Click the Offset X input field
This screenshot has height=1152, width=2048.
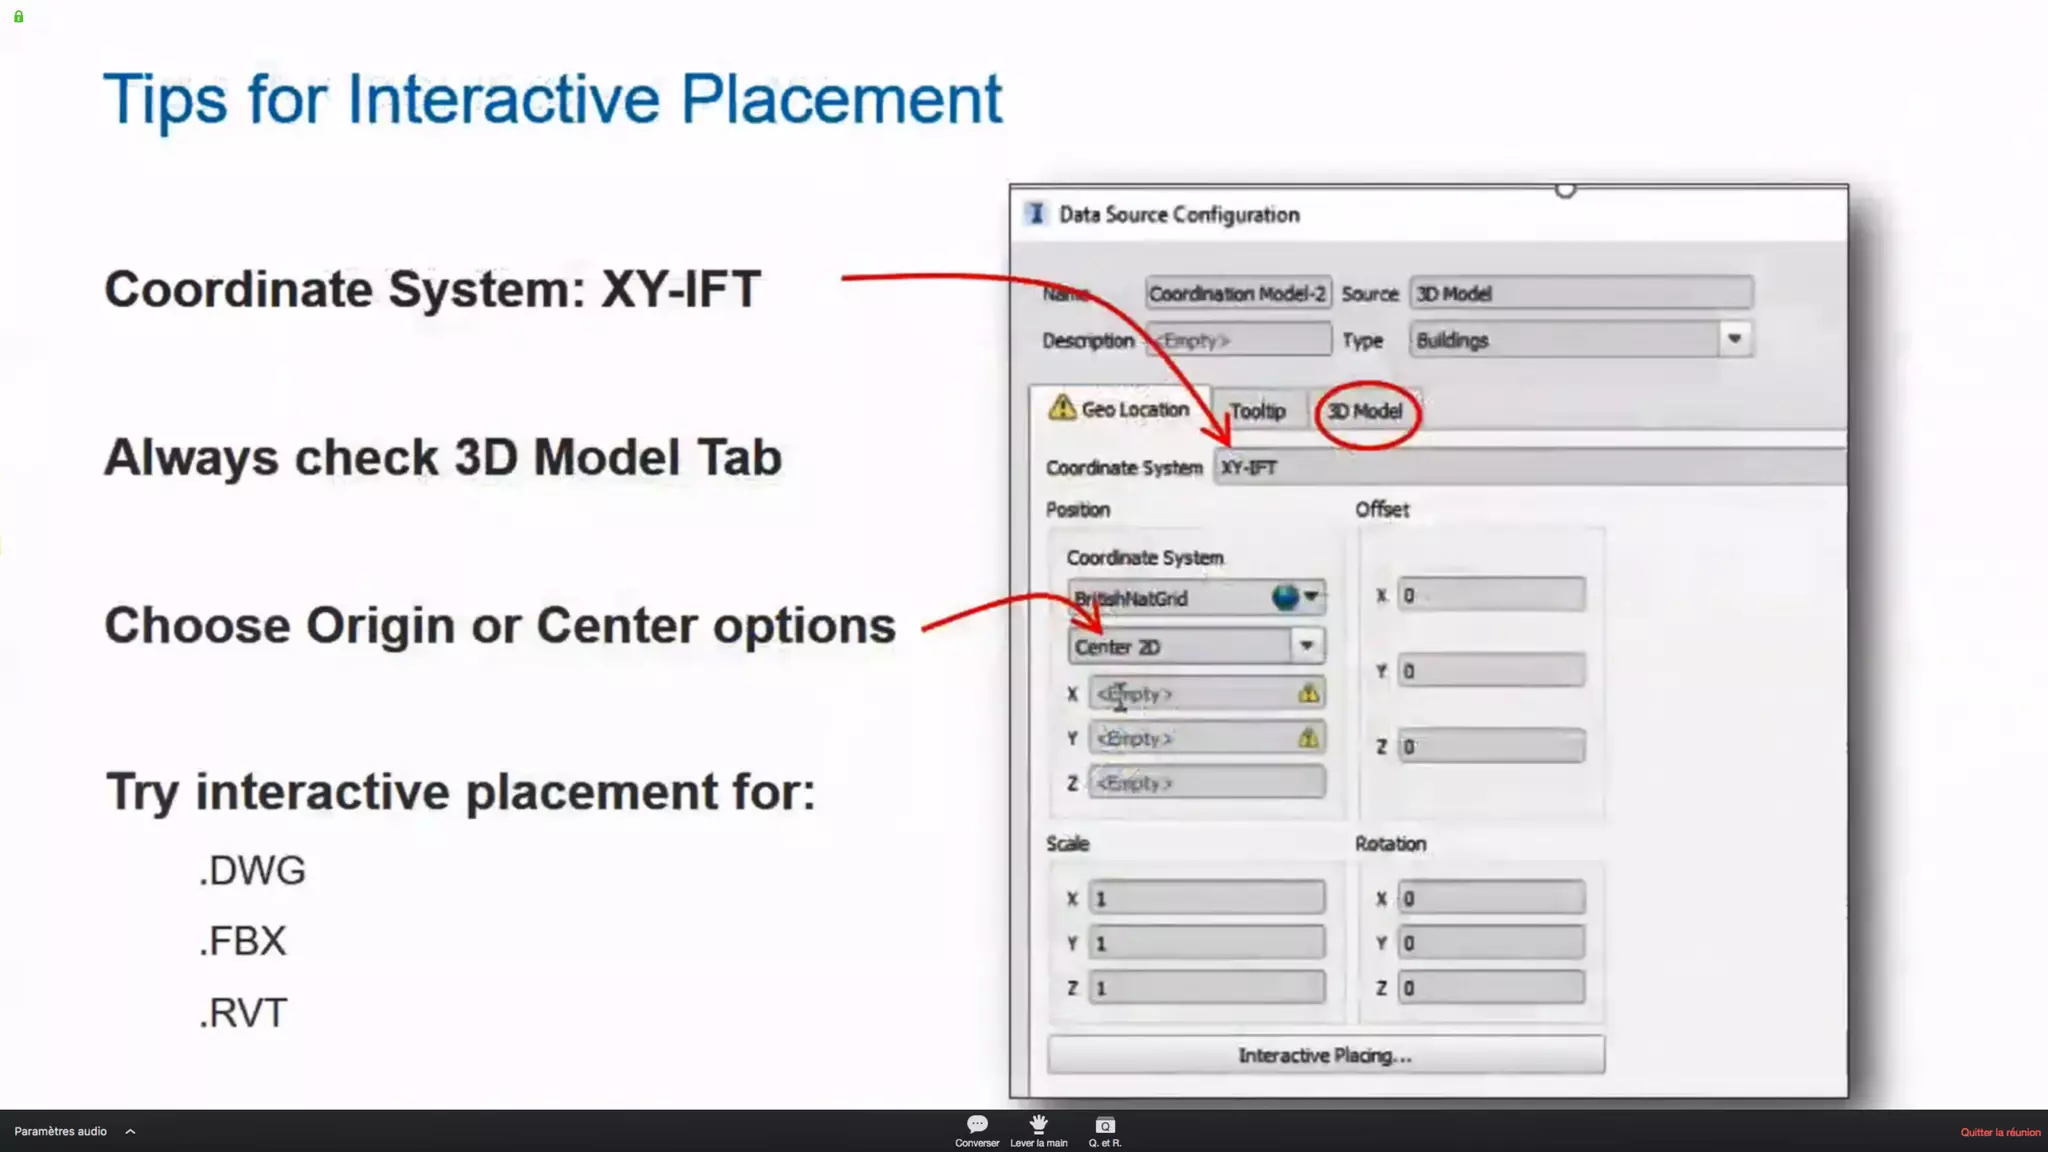coord(1490,596)
